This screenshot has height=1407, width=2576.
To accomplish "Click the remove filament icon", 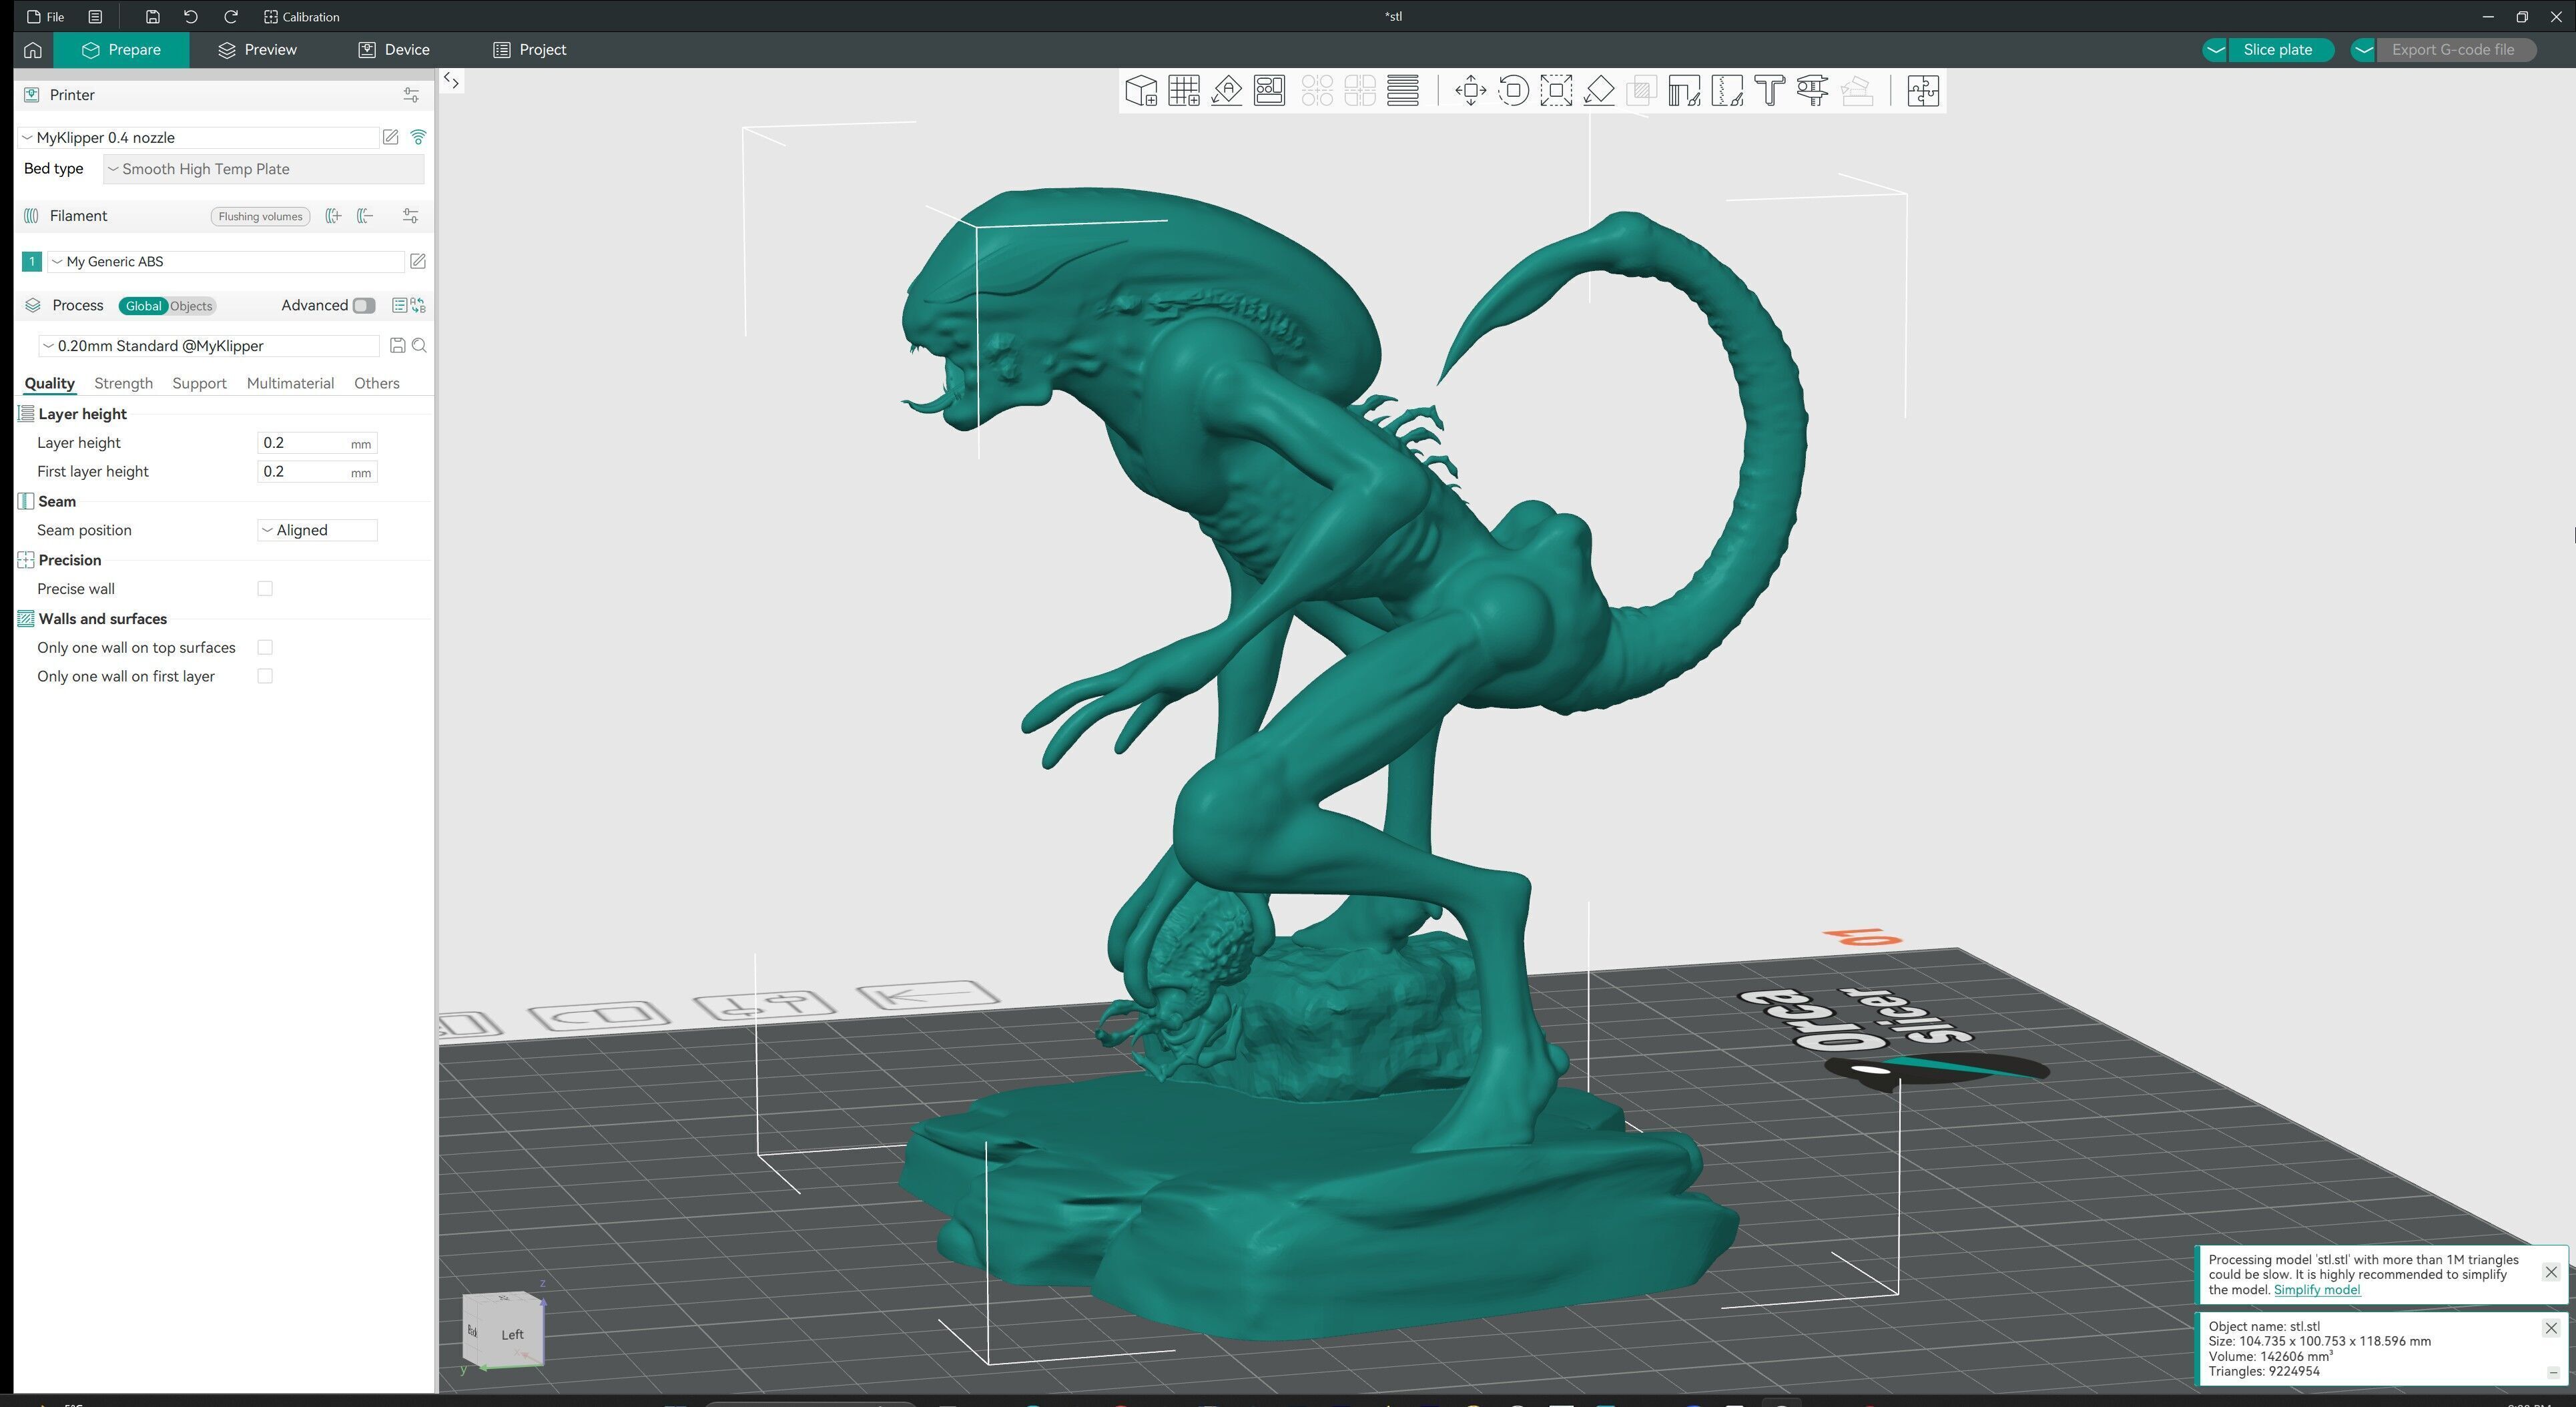I will coord(365,216).
